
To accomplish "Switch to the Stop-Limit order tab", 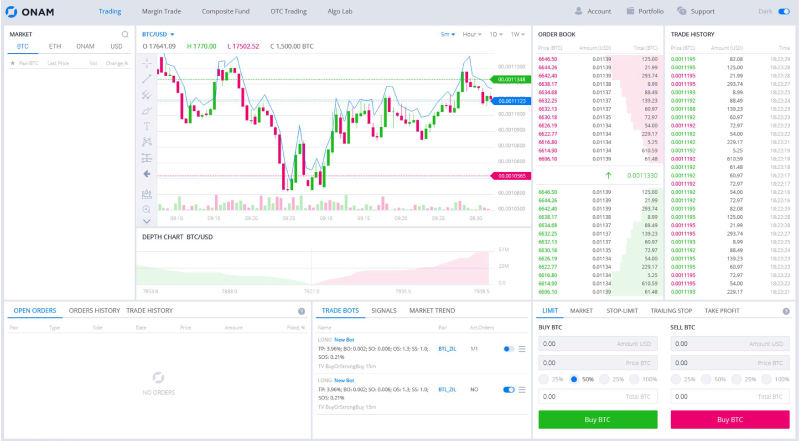I will coord(622,310).
